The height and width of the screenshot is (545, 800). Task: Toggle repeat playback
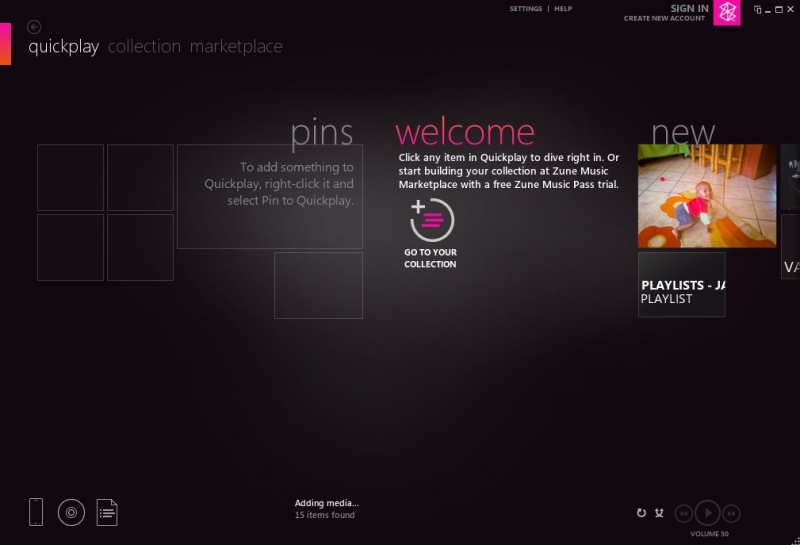click(x=641, y=513)
